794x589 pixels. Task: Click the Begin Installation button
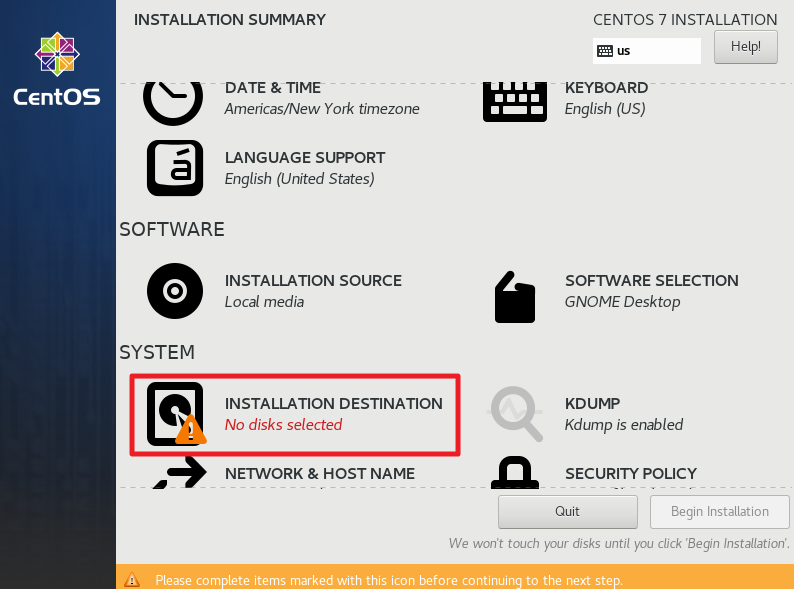point(720,512)
